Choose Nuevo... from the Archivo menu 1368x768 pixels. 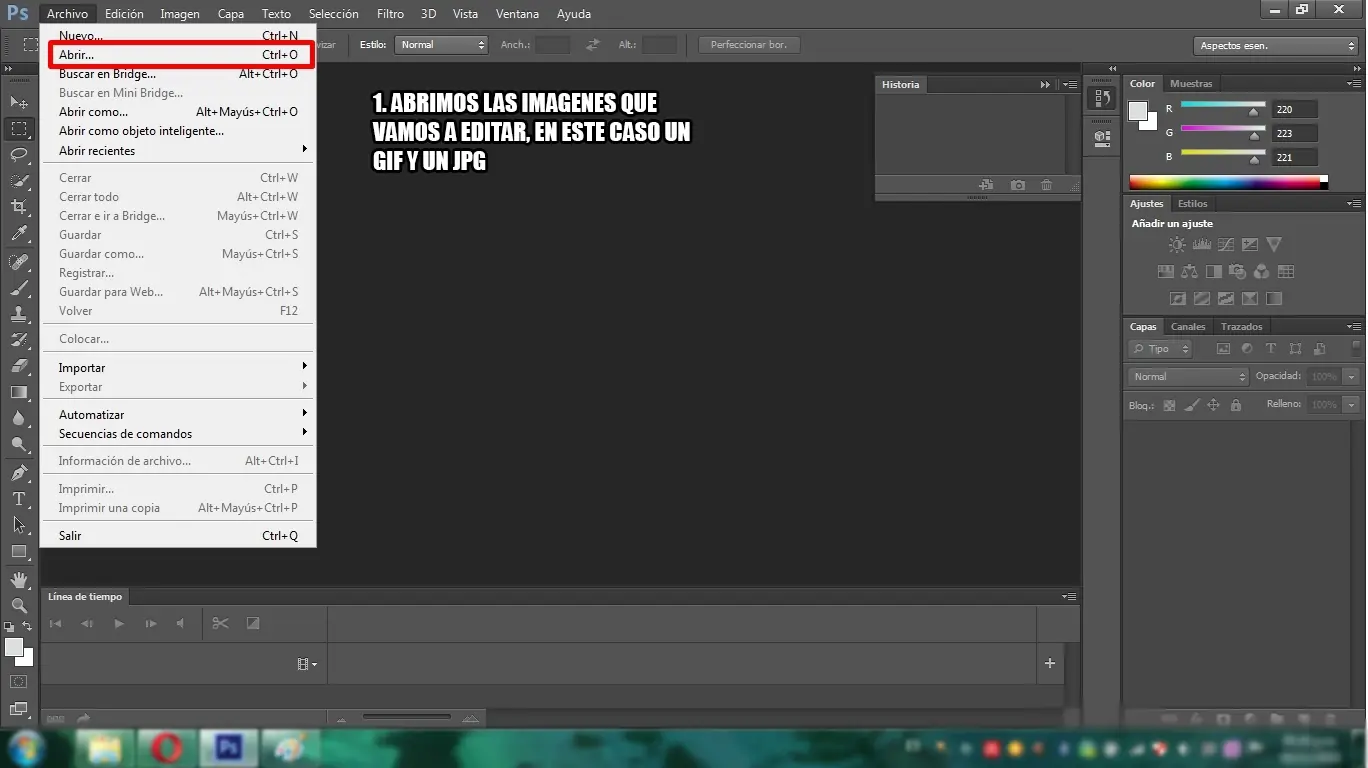coord(178,36)
